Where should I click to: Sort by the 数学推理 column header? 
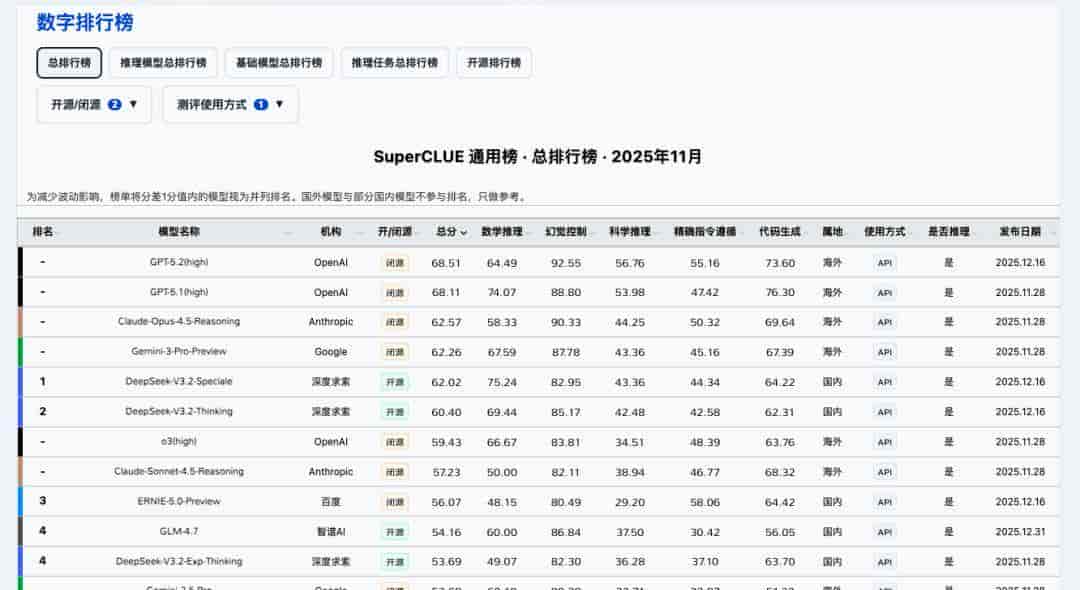502,232
